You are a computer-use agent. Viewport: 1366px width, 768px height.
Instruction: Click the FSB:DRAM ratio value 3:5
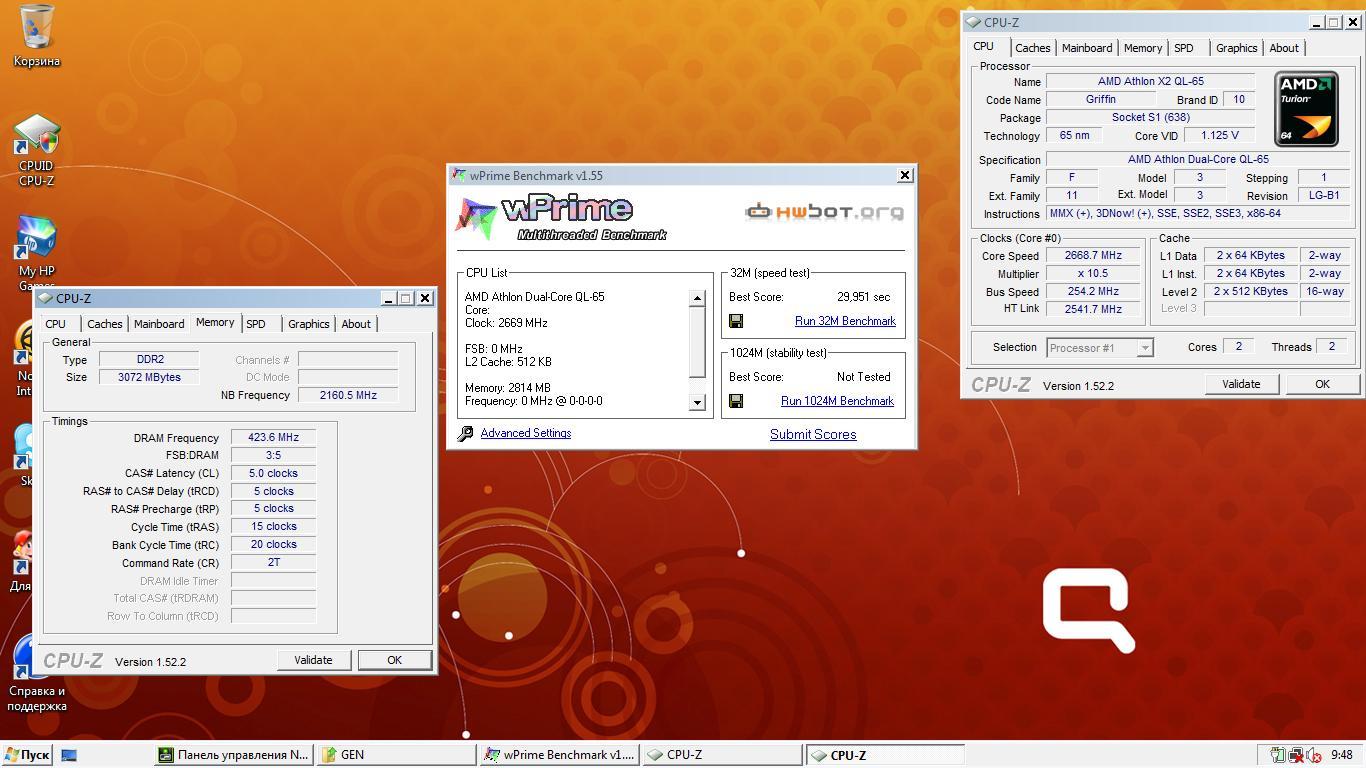click(x=273, y=455)
